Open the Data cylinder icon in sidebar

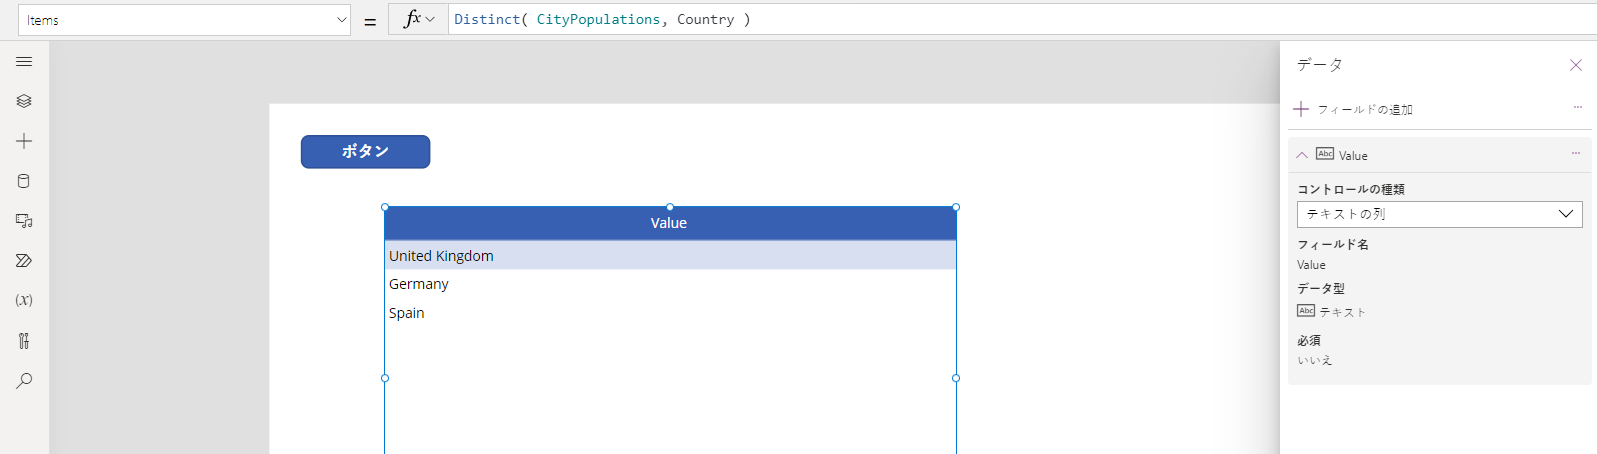(24, 181)
